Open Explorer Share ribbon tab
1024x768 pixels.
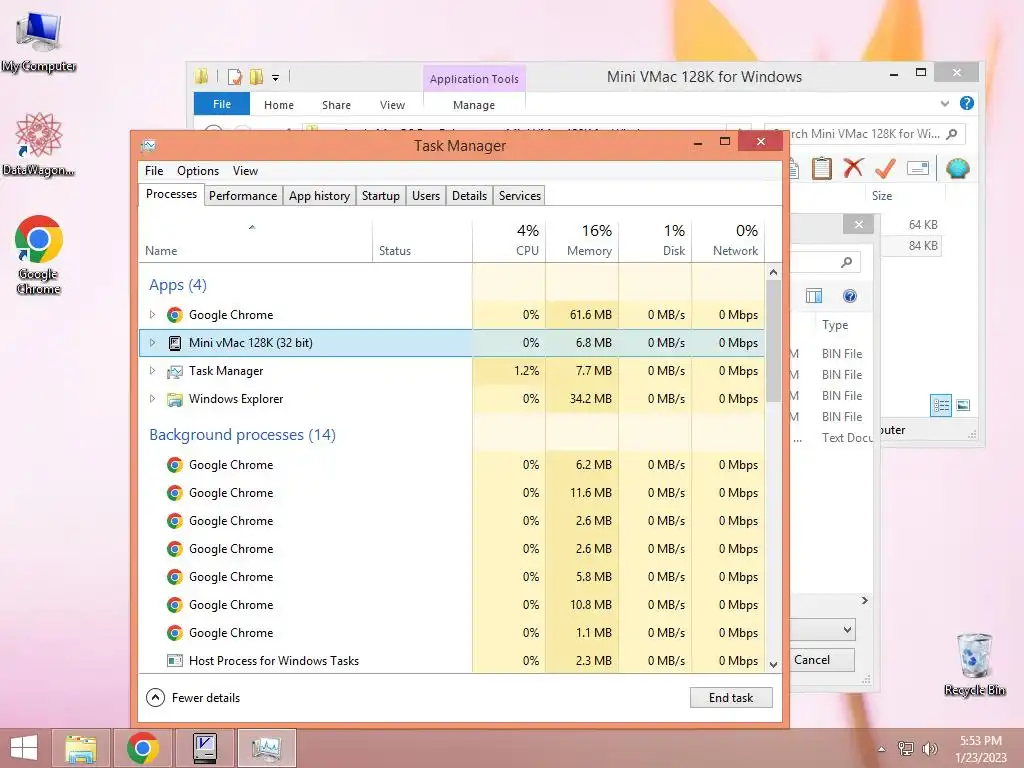pyautogui.click(x=336, y=104)
